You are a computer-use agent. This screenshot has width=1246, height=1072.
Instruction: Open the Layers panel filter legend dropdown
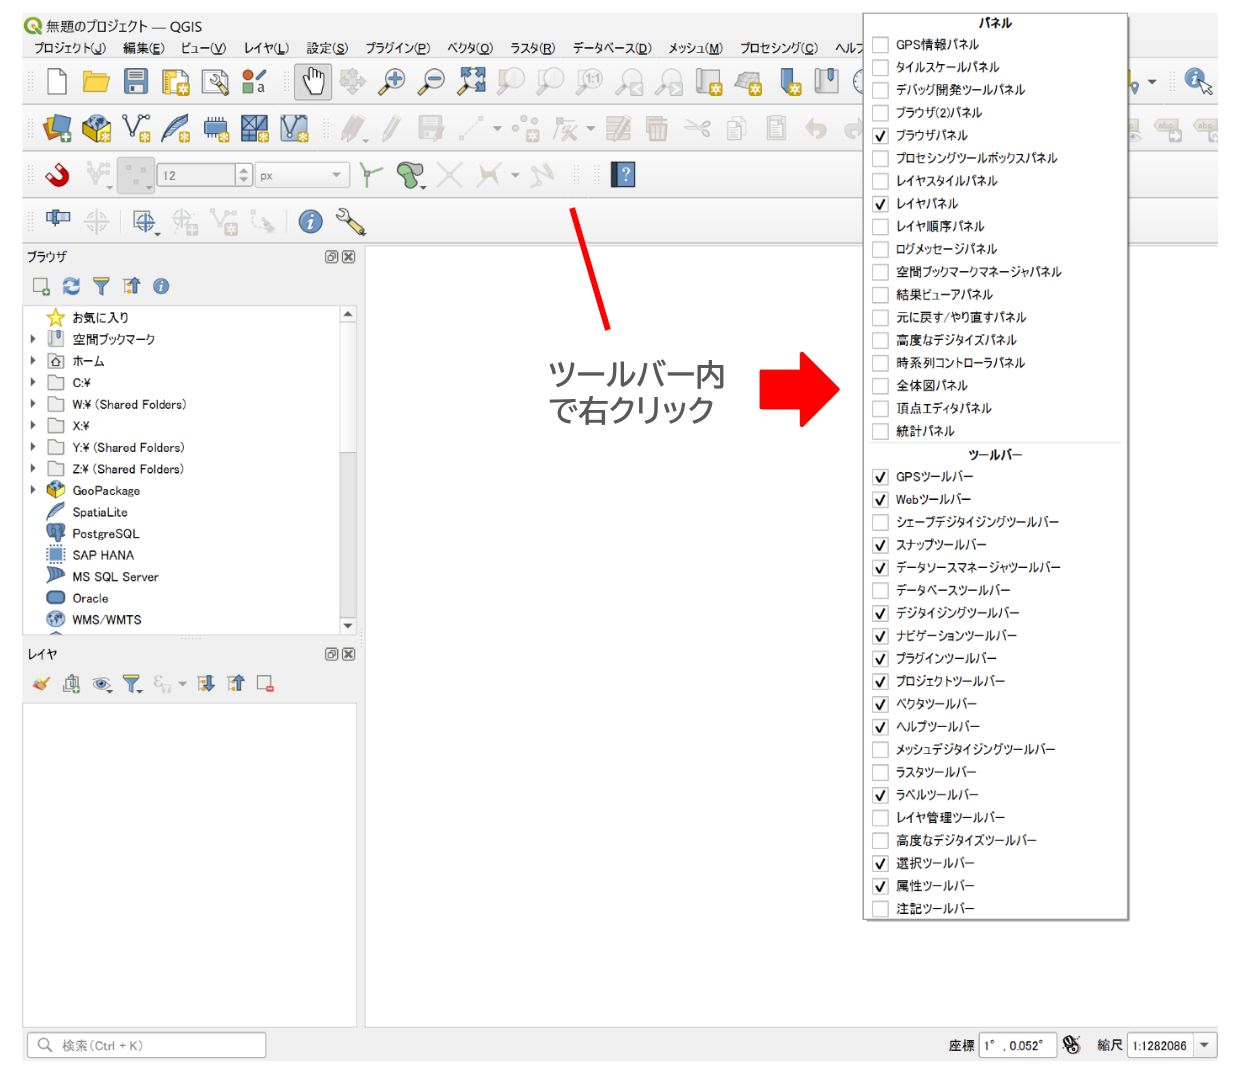click(x=133, y=684)
